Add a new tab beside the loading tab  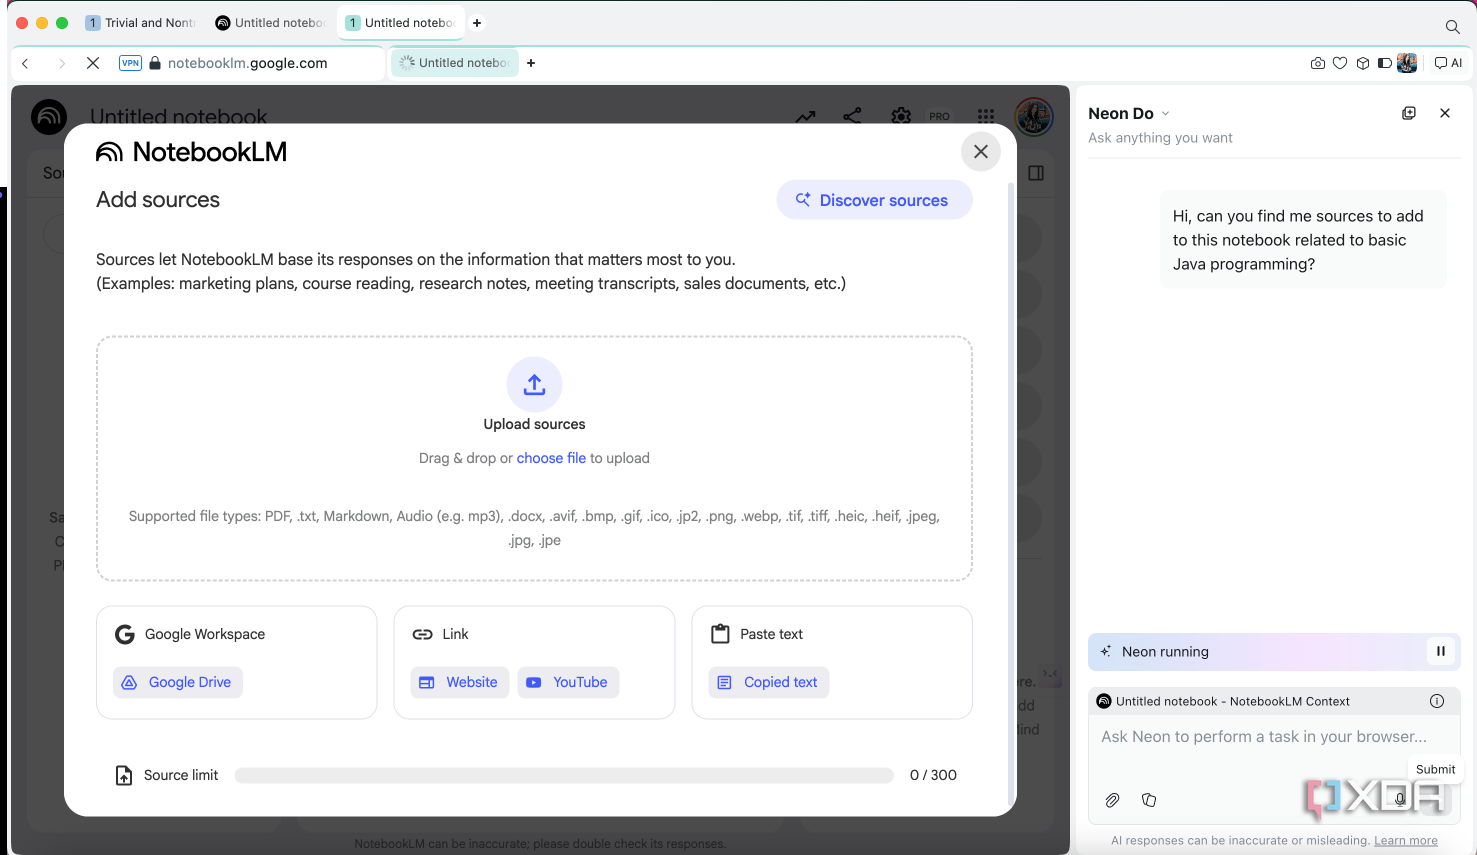531,63
